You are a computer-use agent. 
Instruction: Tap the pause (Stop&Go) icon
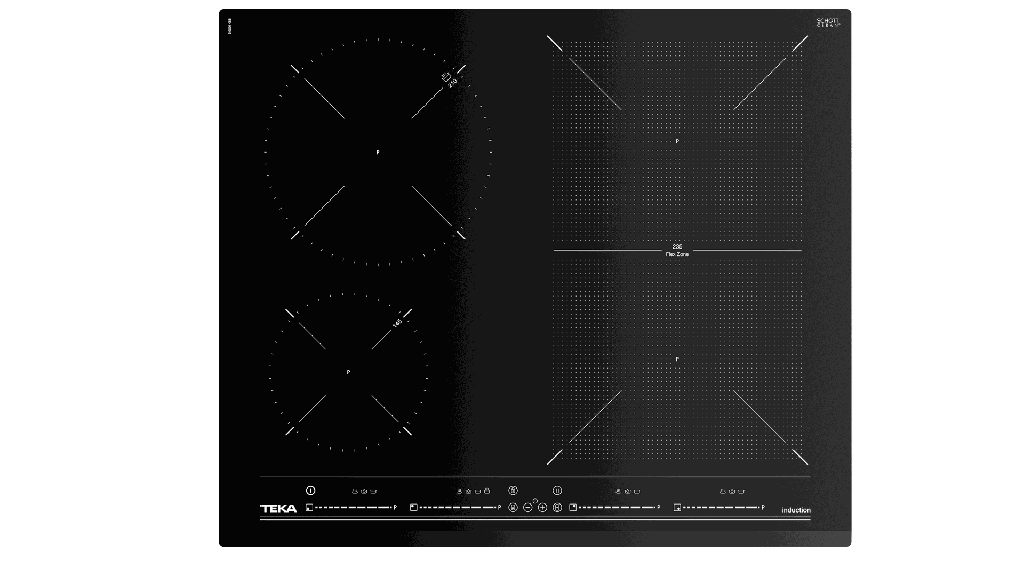pos(558,491)
